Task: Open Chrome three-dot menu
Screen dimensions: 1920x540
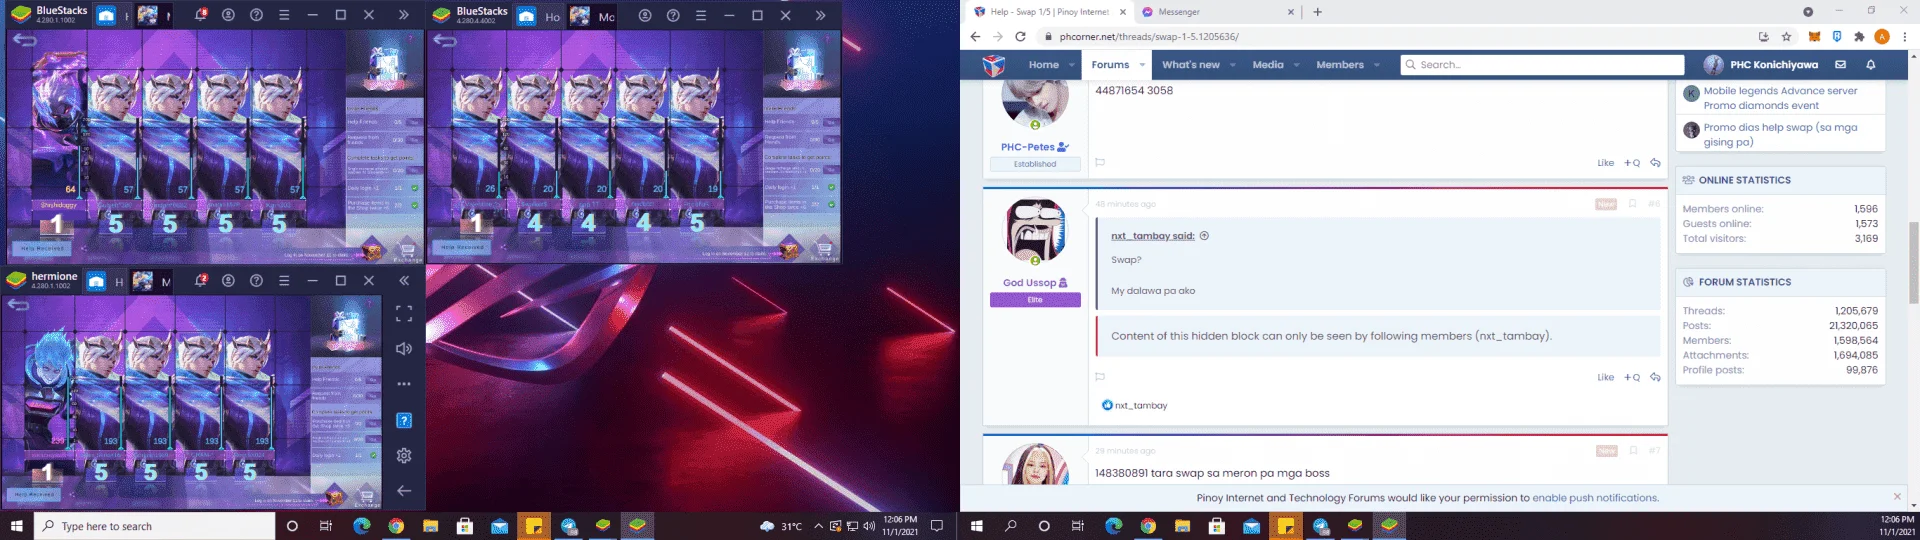Action: pos(1904,37)
